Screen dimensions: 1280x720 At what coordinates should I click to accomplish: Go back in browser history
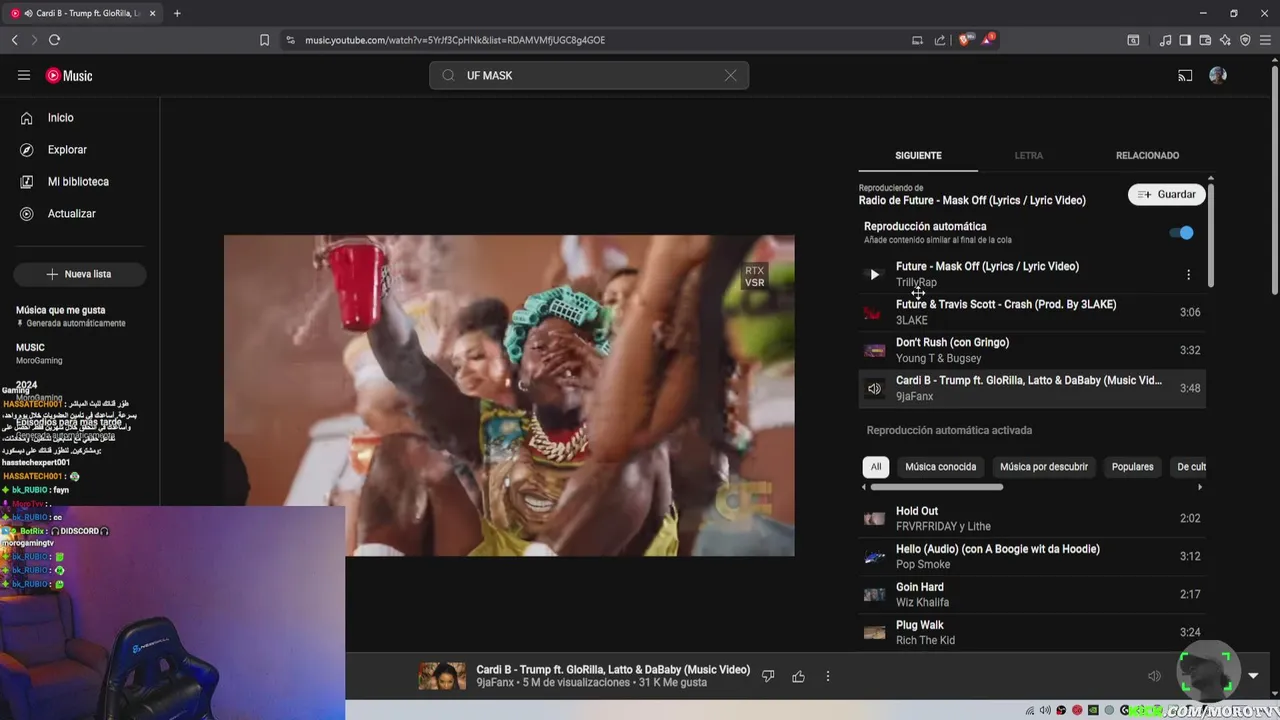14,40
